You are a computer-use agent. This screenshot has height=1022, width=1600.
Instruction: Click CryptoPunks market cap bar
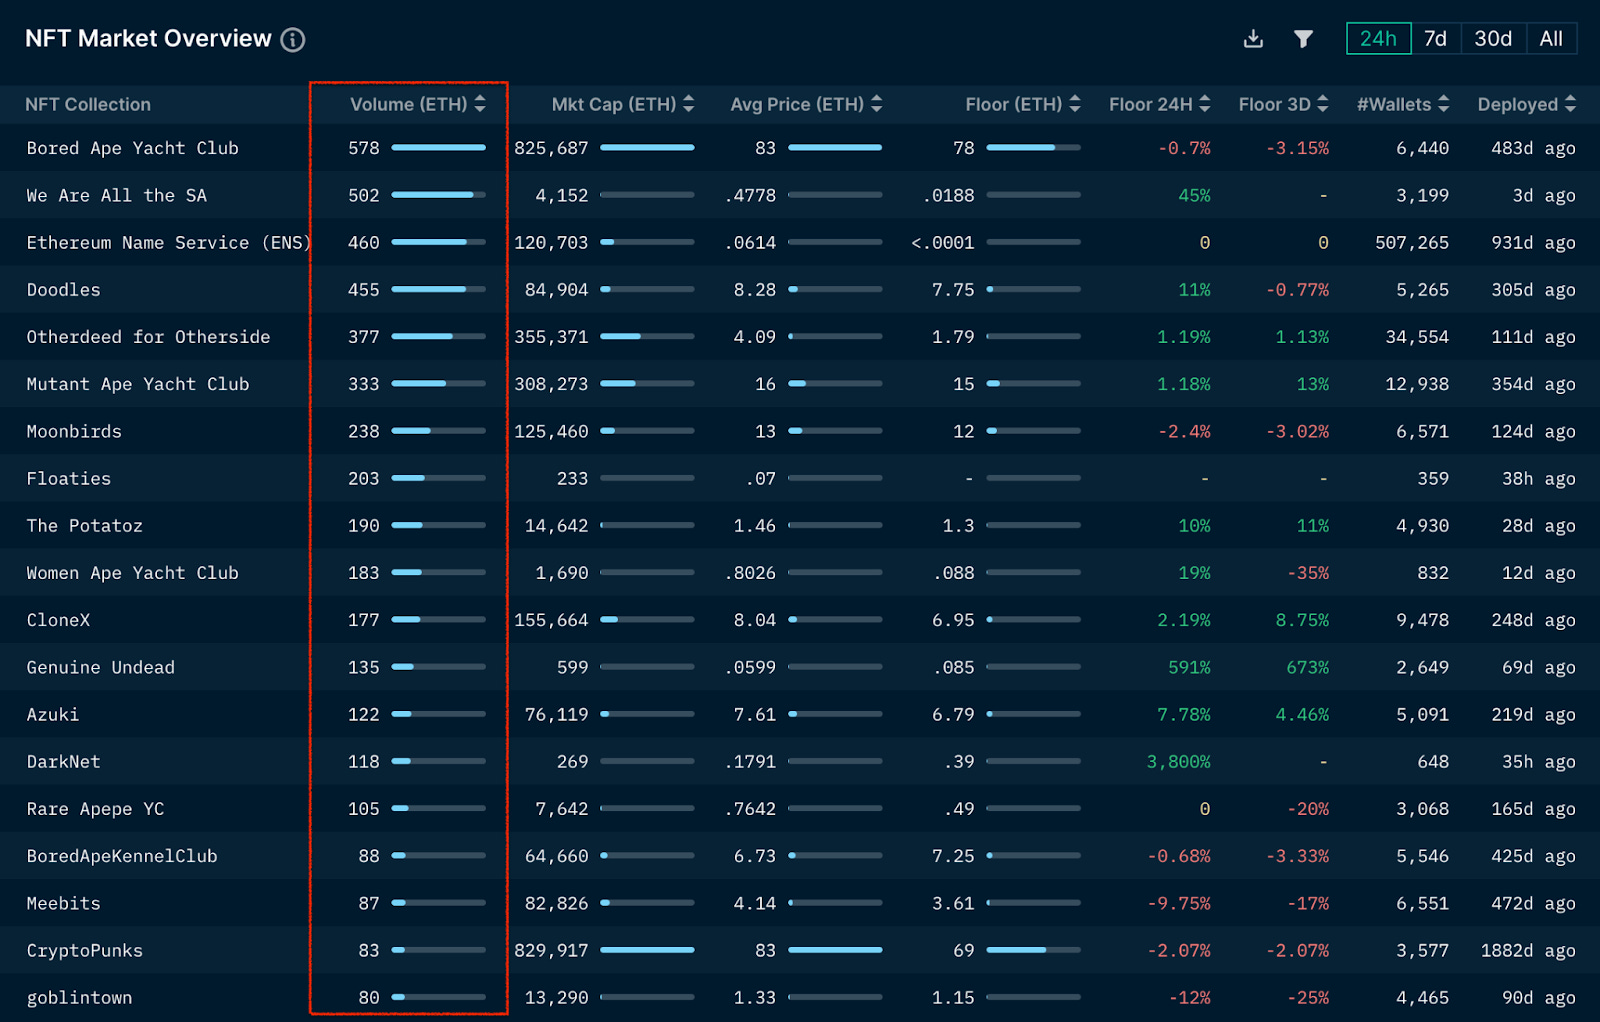point(647,950)
